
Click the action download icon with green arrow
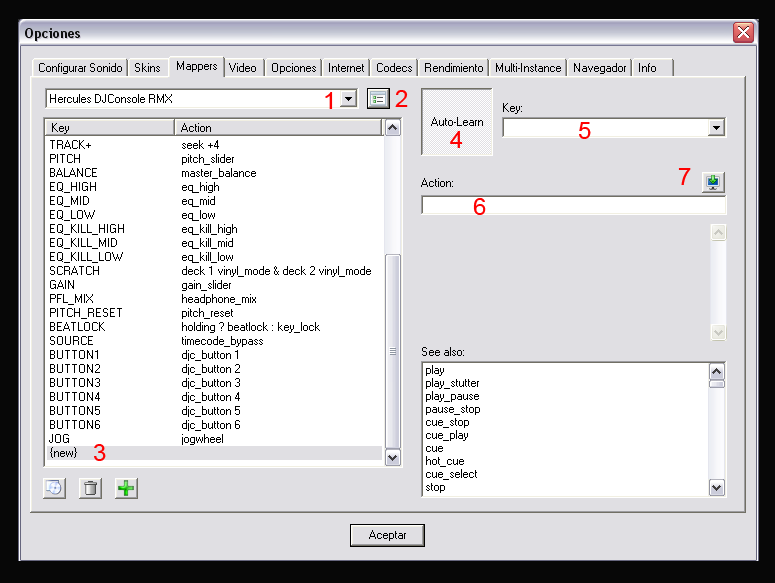coord(713,182)
